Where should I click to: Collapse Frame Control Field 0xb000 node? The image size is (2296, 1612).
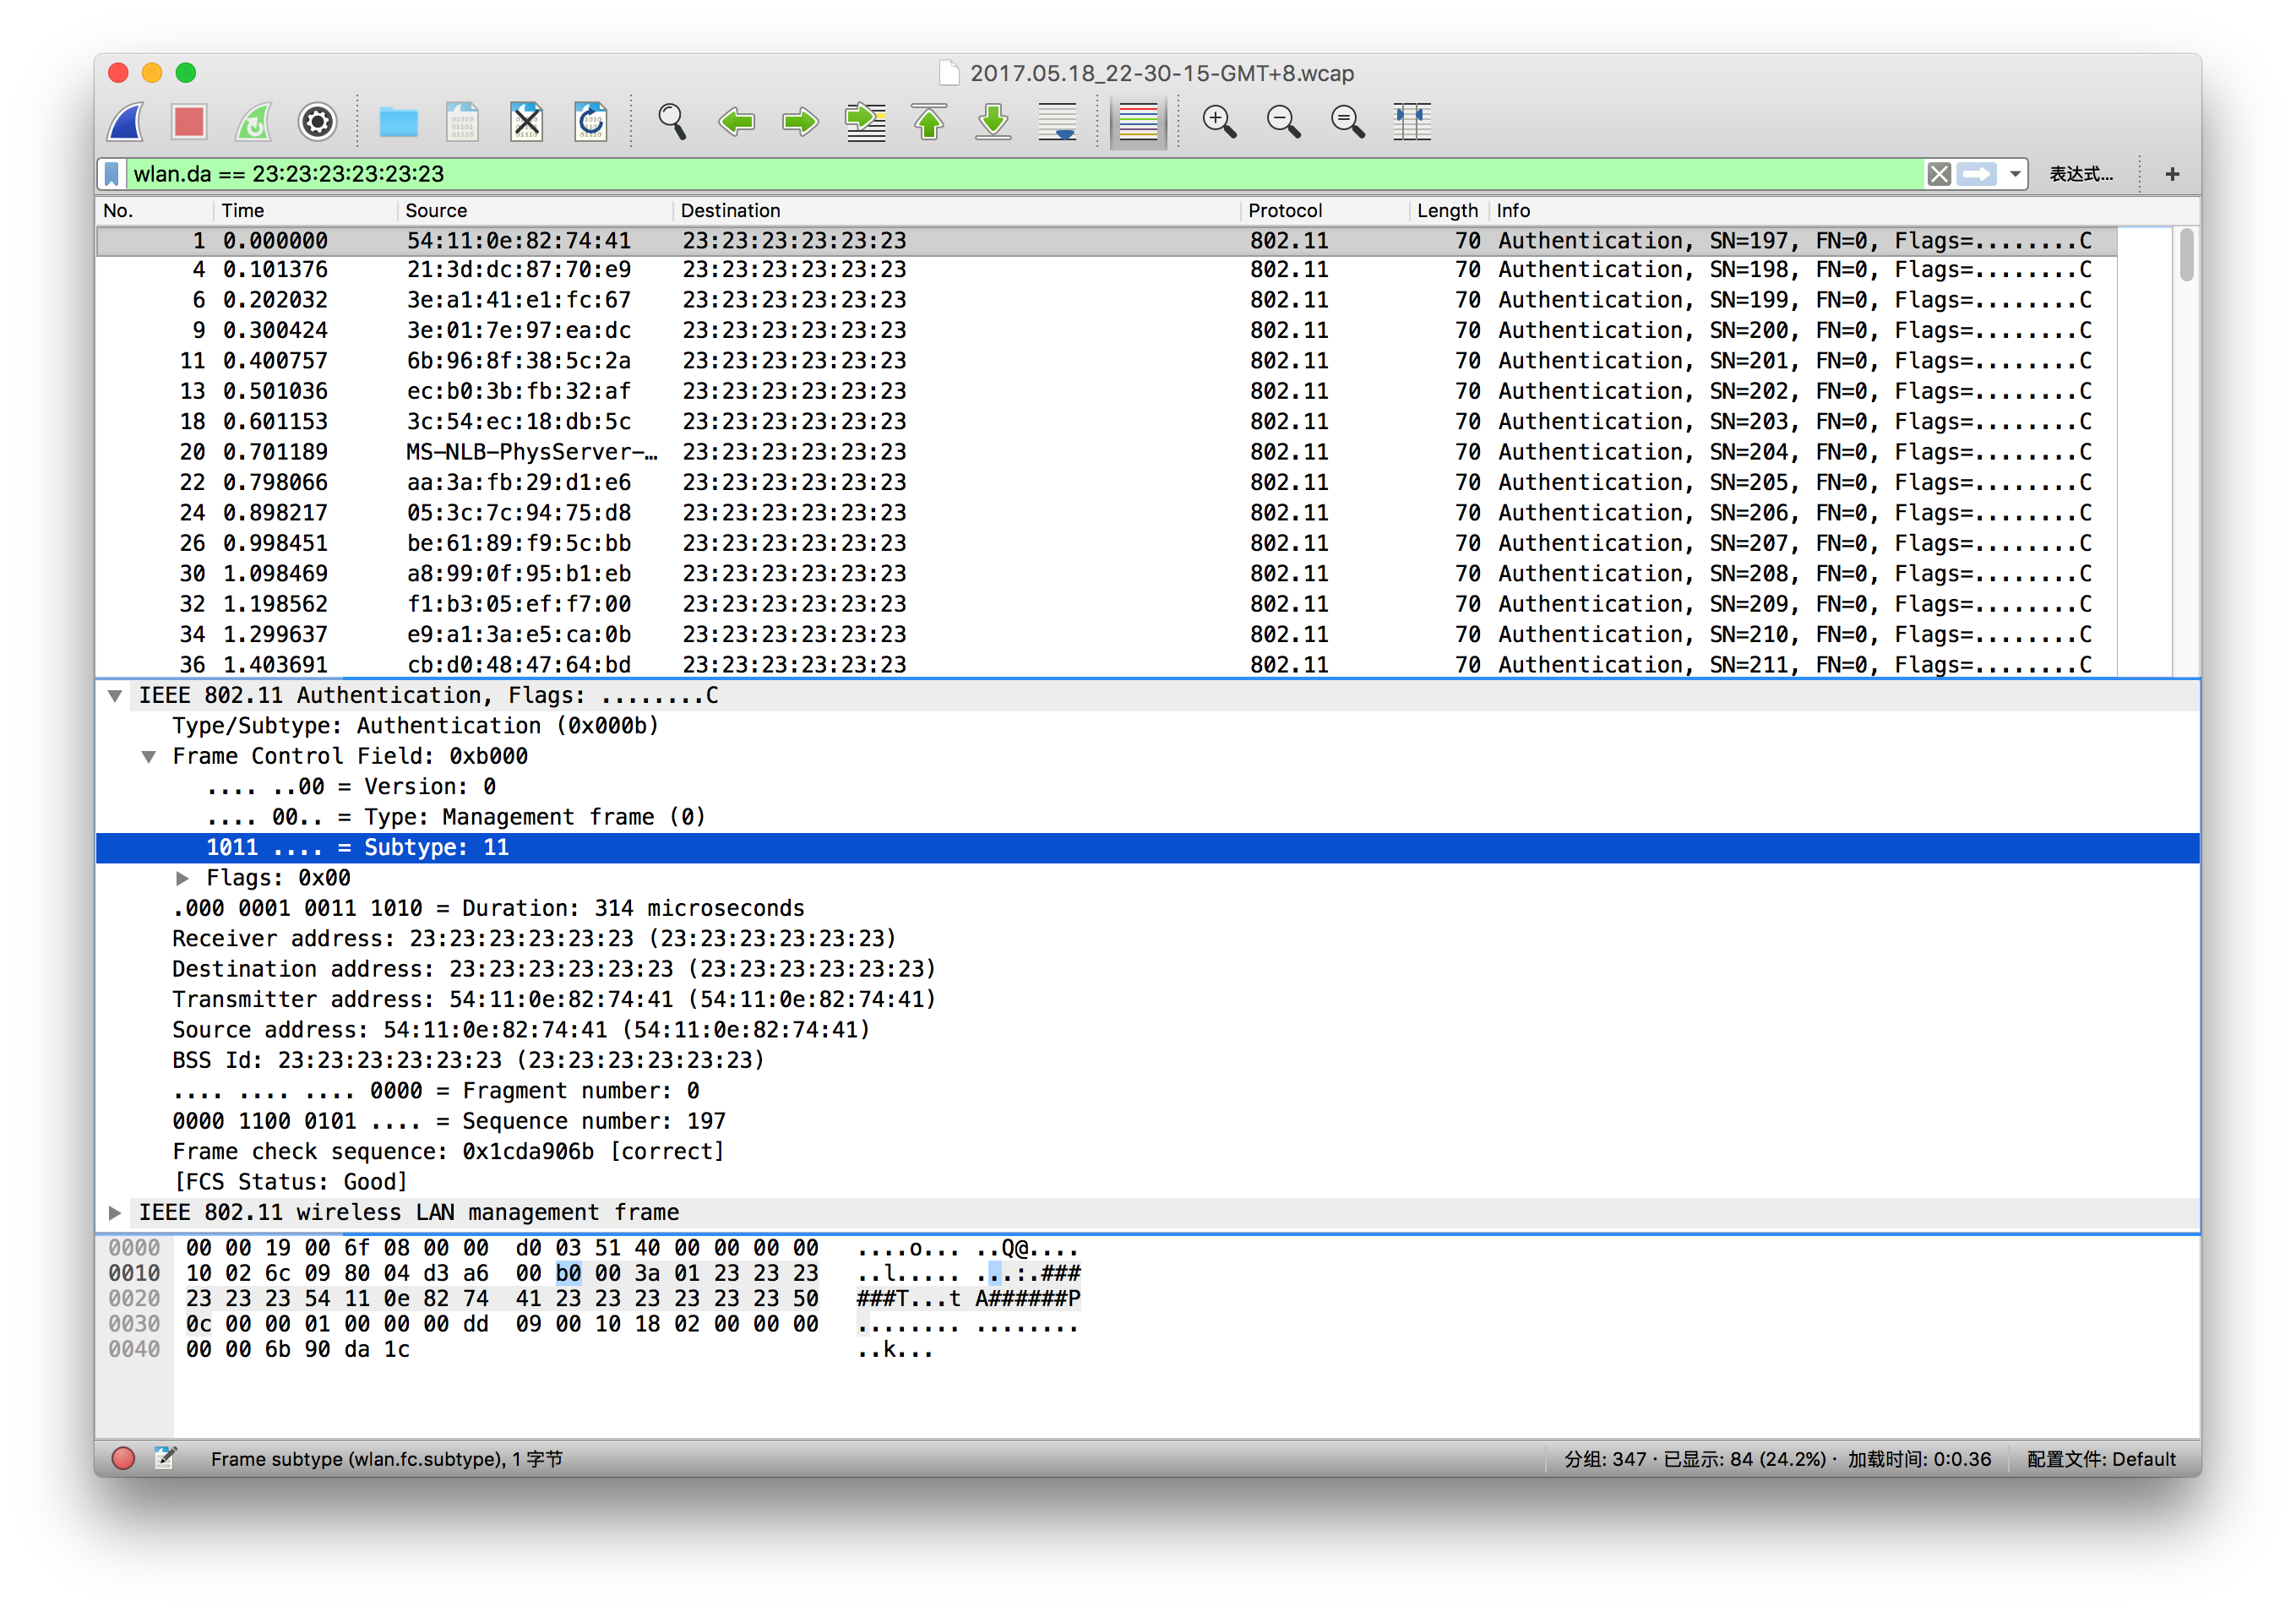148,757
